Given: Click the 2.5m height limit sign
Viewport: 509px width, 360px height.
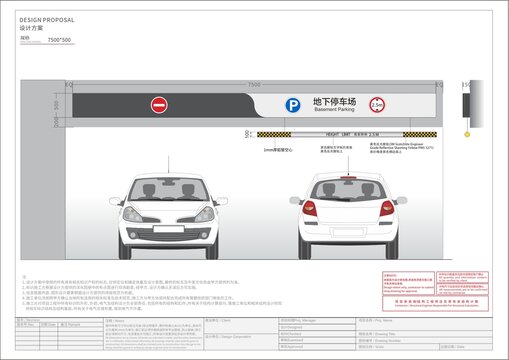Looking at the screenshot, I should 377,105.
